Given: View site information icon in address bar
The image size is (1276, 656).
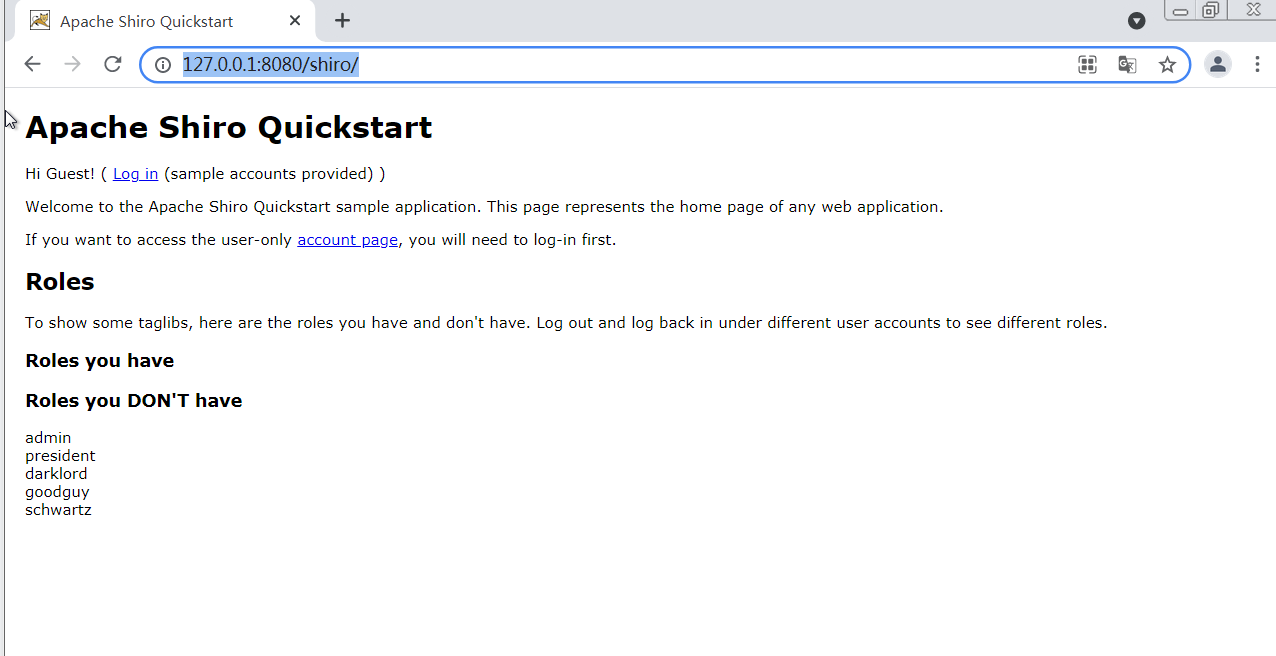Looking at the screenshot, I should [x=163, y=65].
